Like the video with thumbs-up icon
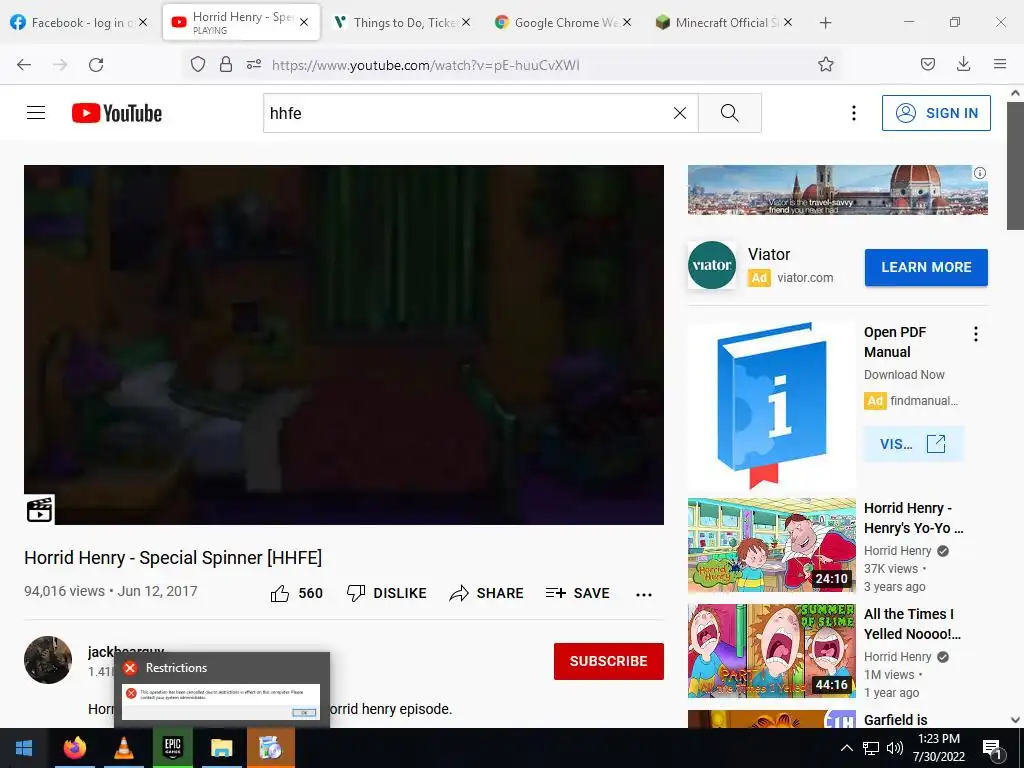Image resolution: width=1024 pixels, height=768 pixels. click(x=280, y=593)
